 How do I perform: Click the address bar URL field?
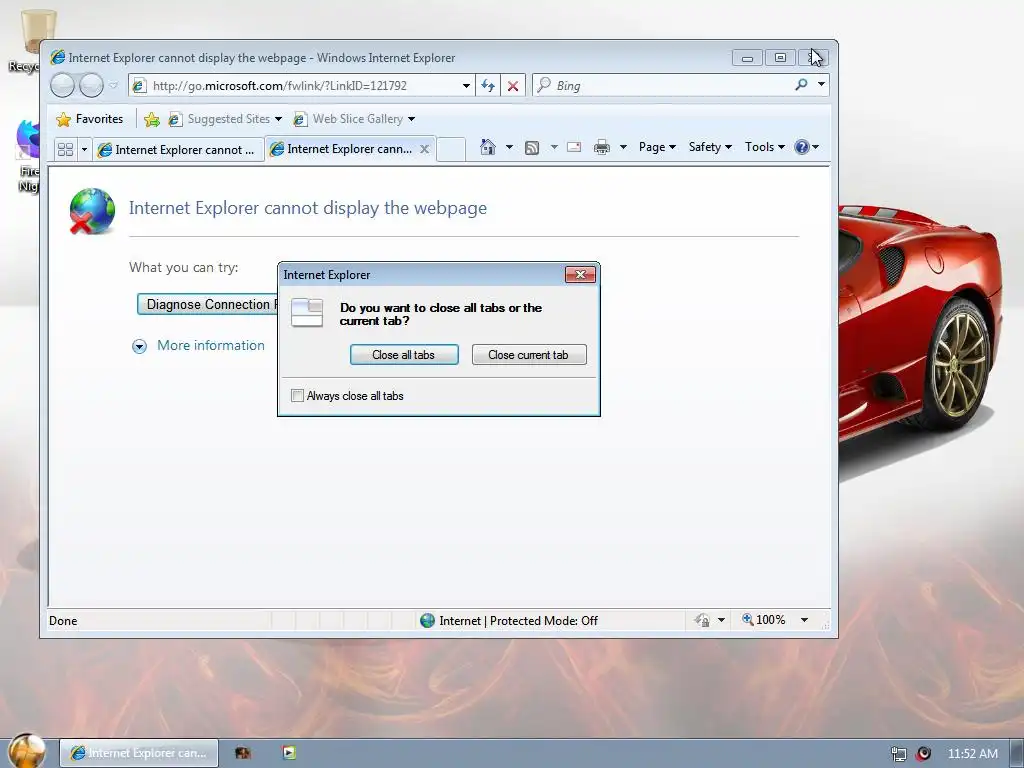point(302,86)
